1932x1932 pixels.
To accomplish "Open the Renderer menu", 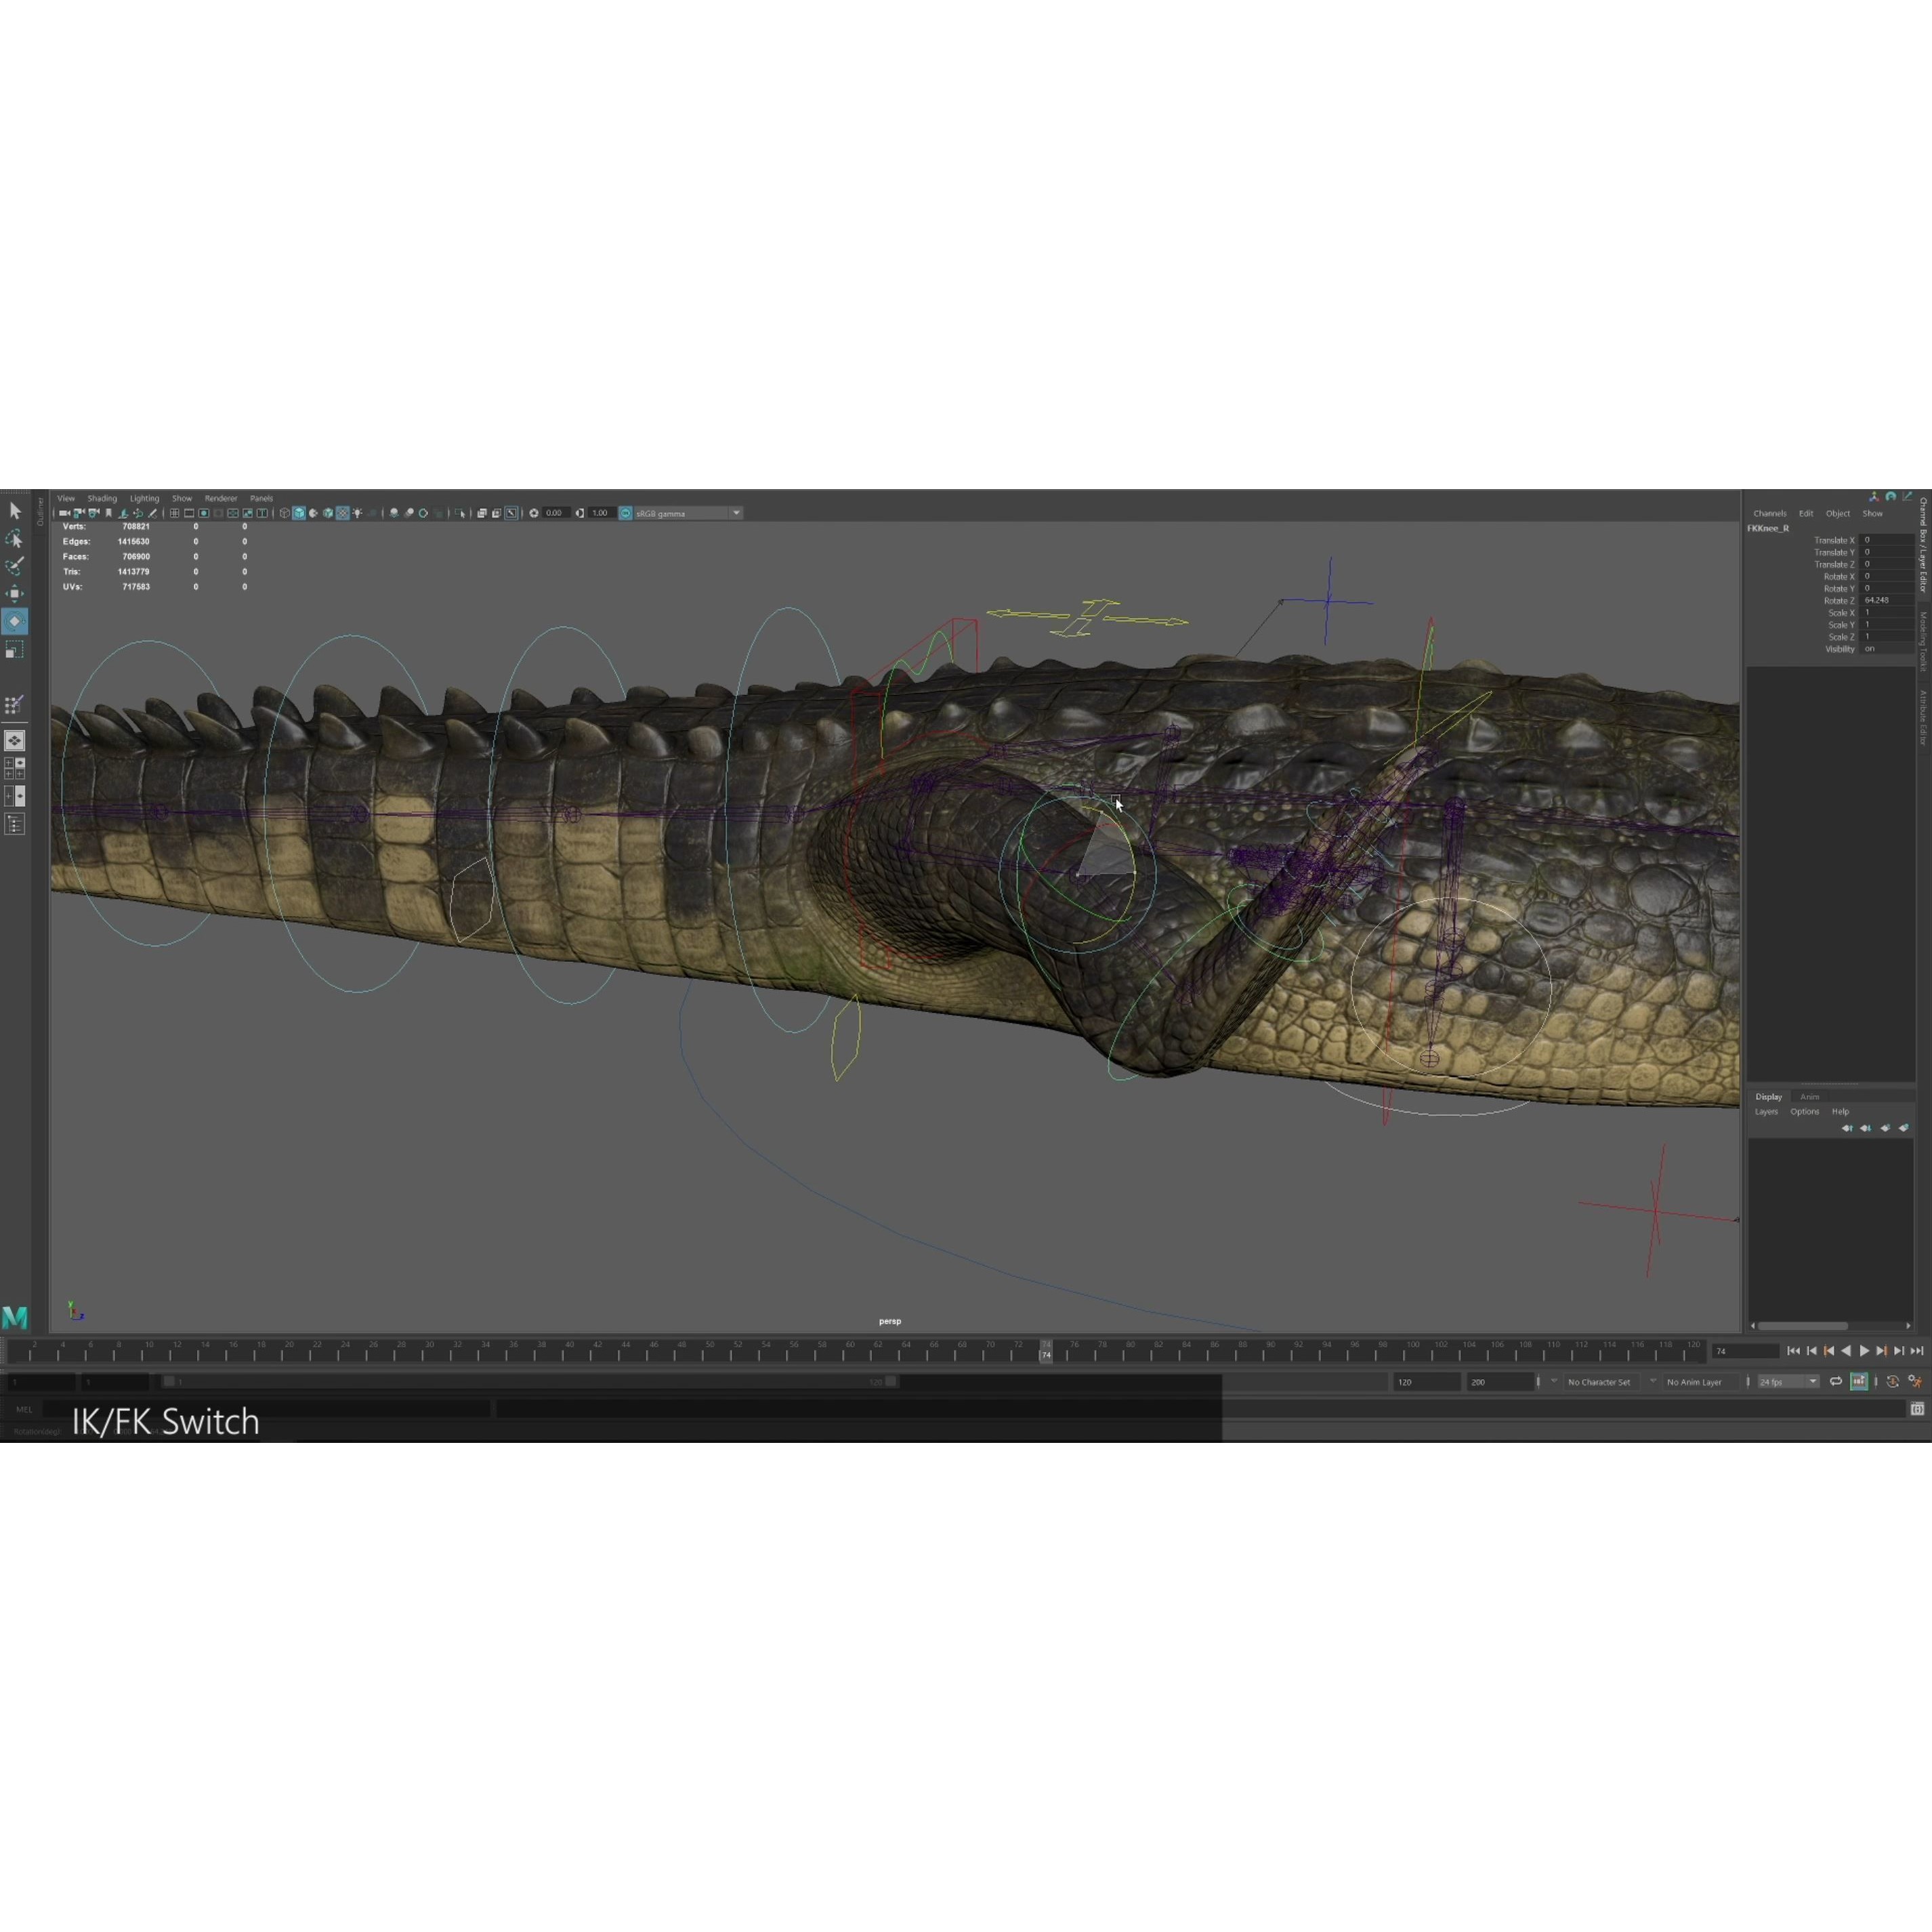I will click(x=221, y=498).
